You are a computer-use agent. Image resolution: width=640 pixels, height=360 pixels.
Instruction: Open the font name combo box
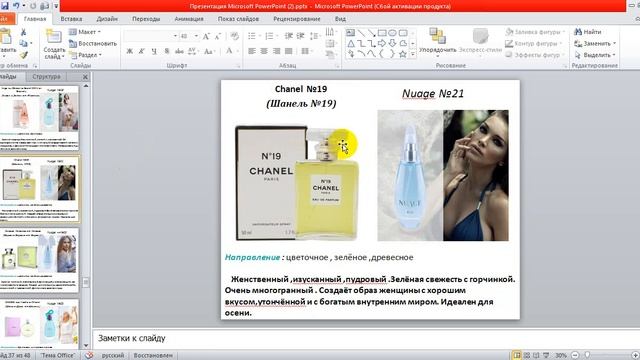(151, 36)
